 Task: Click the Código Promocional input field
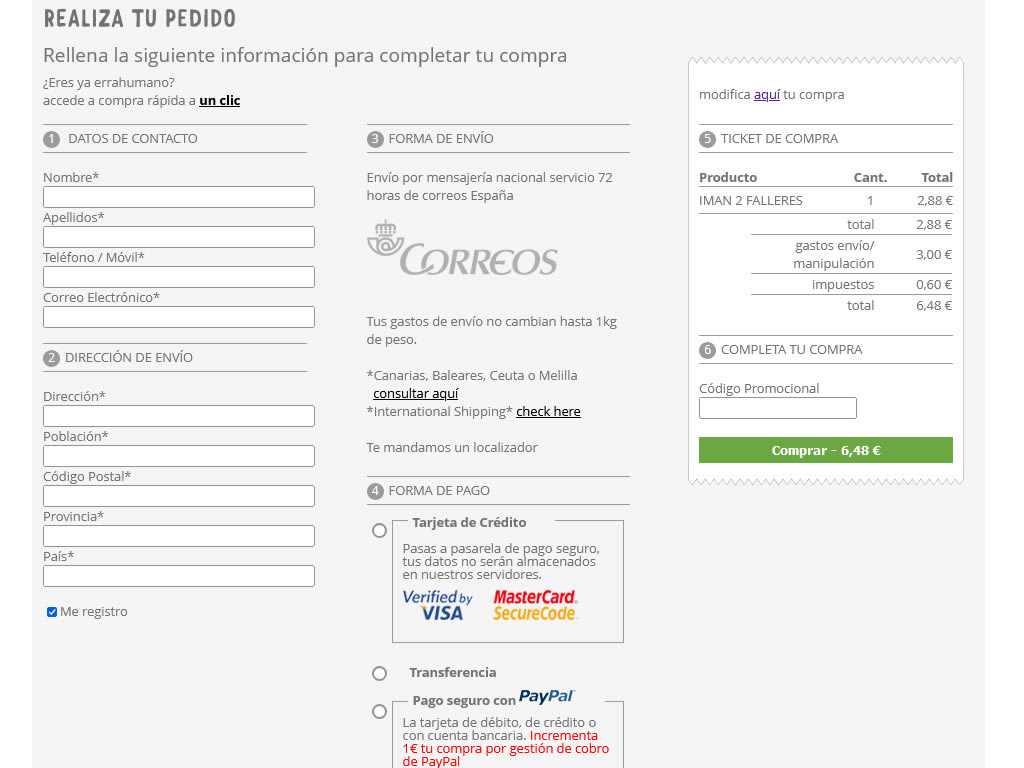tap(777, 408)
